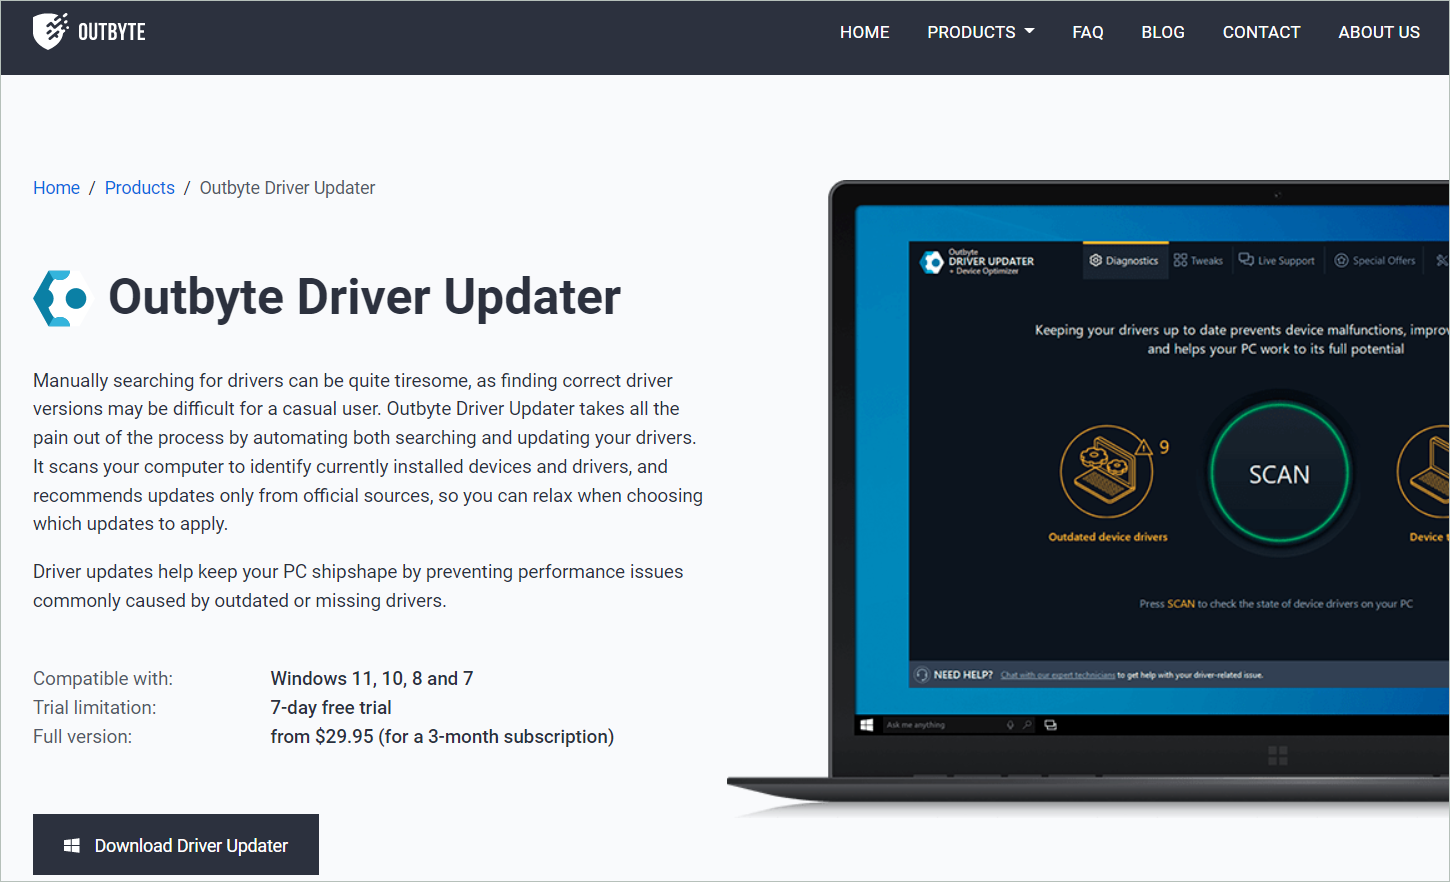Click the 'from $29.95' price text
The width and height of the screenshot is (1450, 882).
pyautogui.click(x=322, y=737)
